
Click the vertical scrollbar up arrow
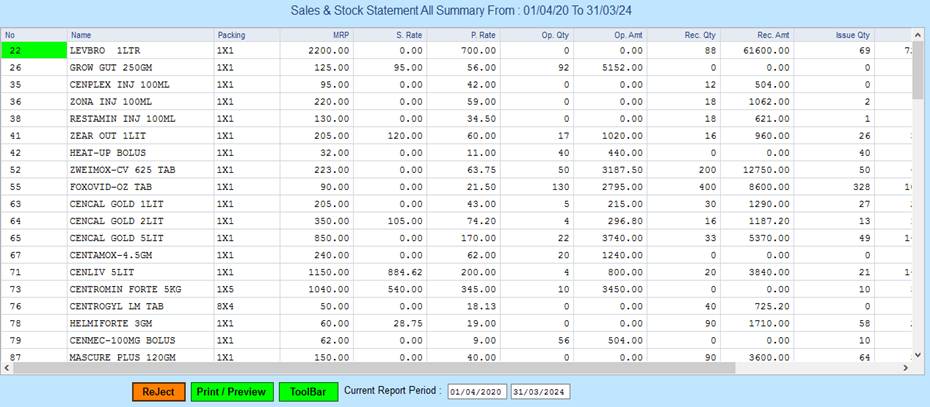[x=918, y=35]
